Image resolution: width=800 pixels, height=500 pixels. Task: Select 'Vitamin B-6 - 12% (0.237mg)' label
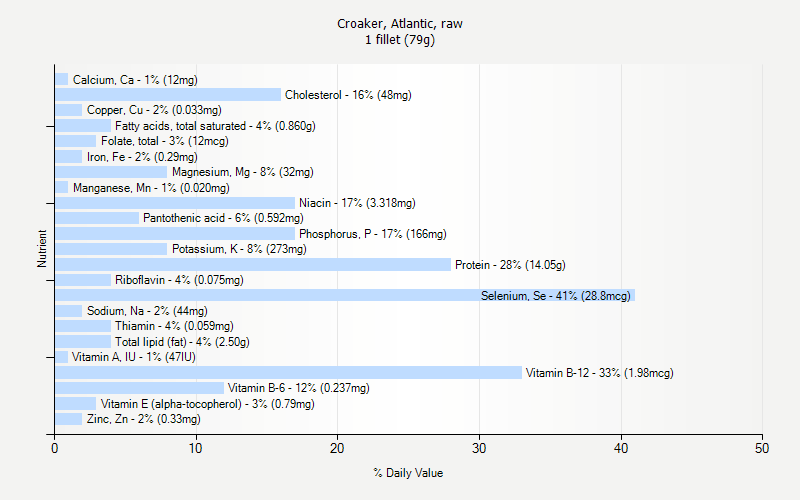point(298,388)
